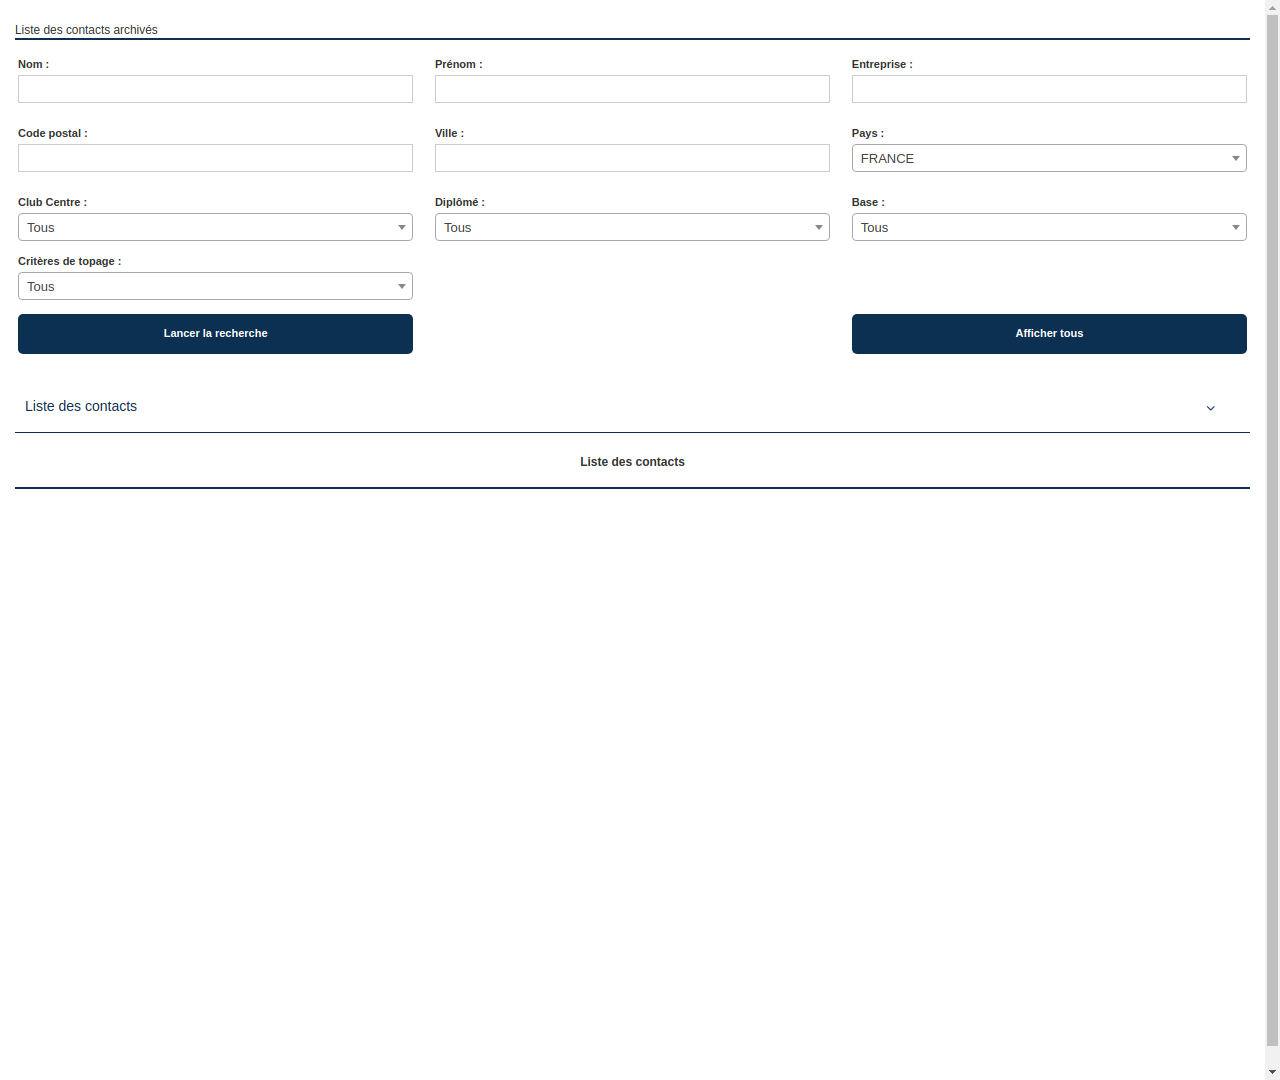Viewport: 1280px width, 1080px height.
Task: Click the dropdown arrow on the Pays field
Action: coord(1235,158)
